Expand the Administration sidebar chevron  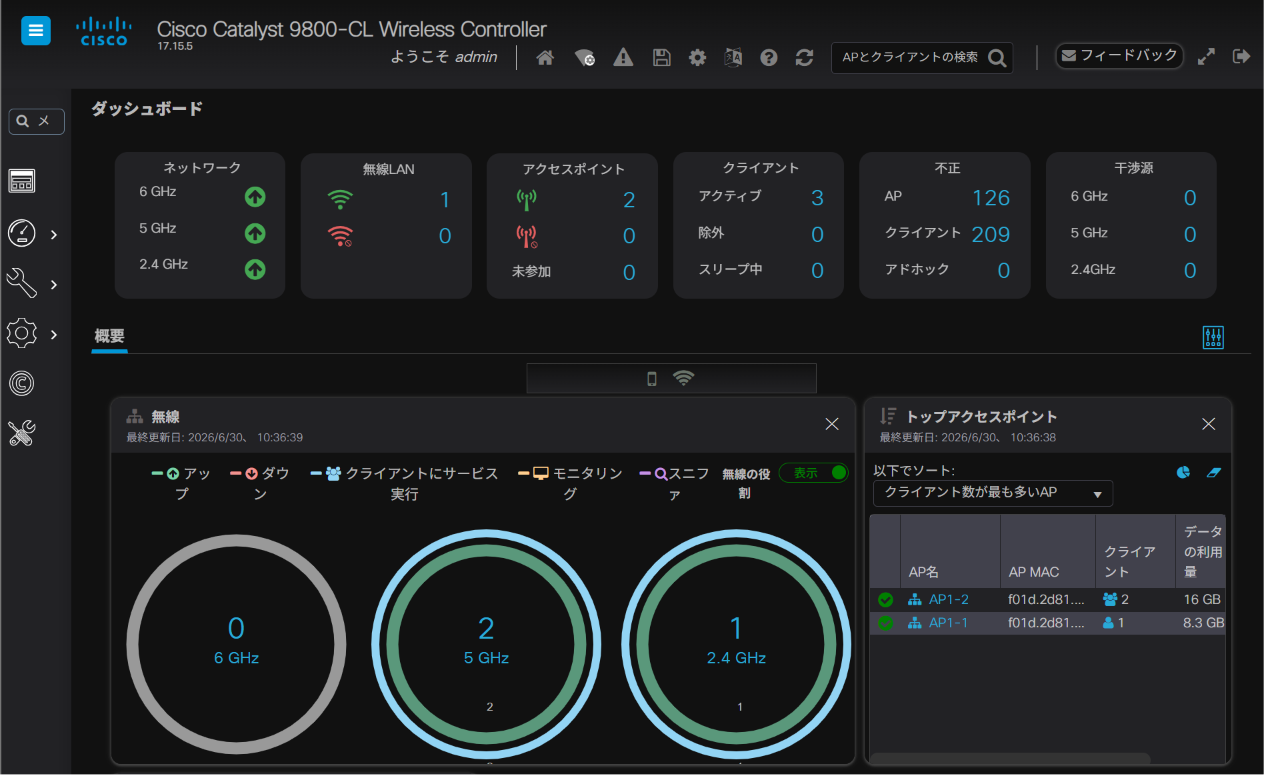[x=54, y=335]
